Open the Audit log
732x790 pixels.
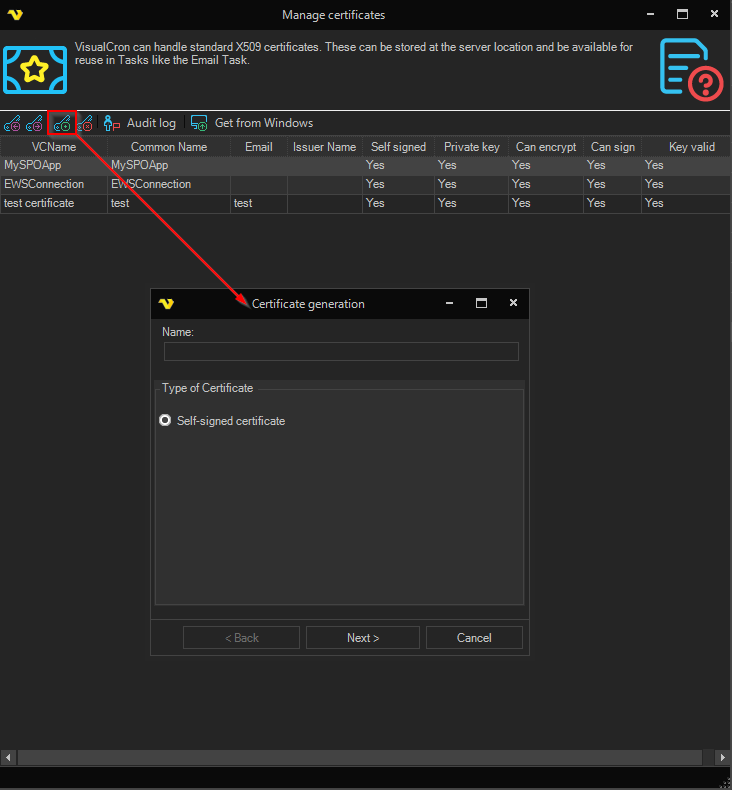(x=139, y=123)
